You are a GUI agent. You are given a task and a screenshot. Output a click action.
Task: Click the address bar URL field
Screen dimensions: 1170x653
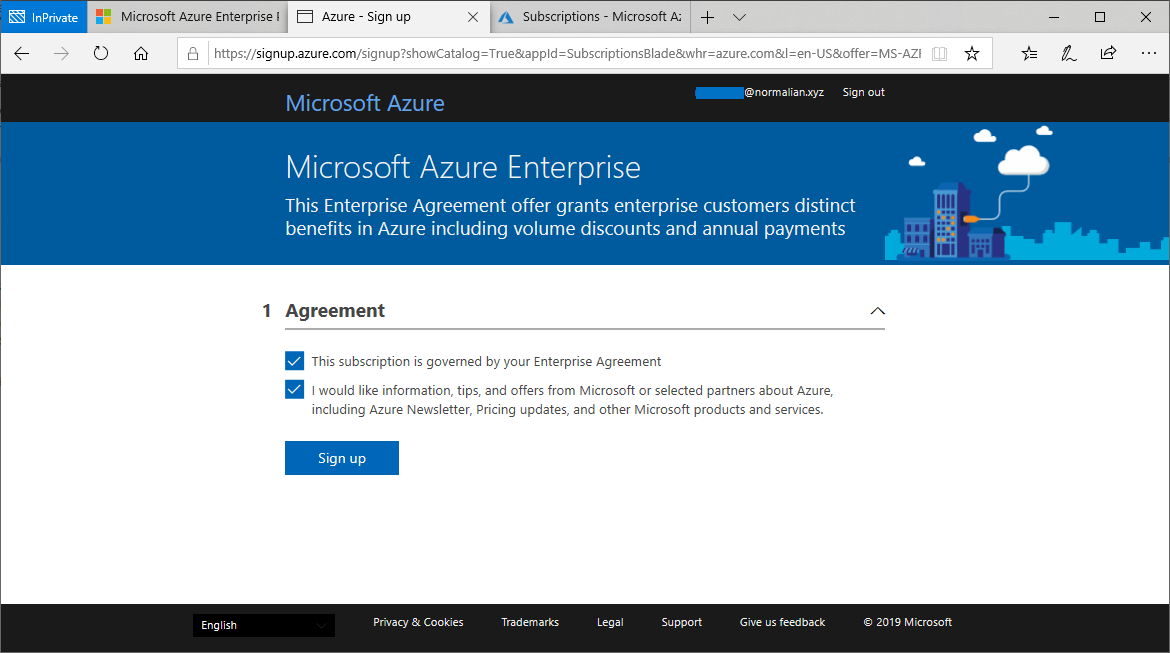[560, 54]
